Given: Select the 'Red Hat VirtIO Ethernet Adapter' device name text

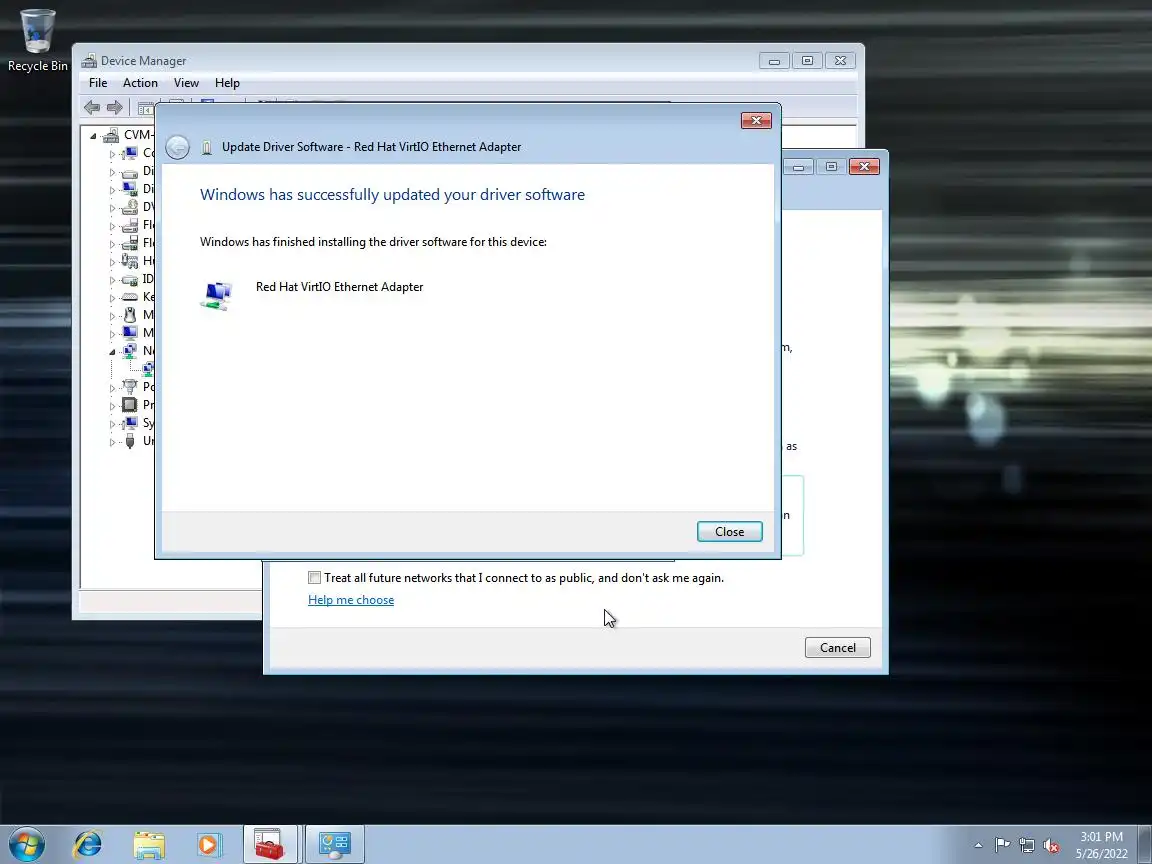Looking at the screenshot, I should [x=339, y=287].
